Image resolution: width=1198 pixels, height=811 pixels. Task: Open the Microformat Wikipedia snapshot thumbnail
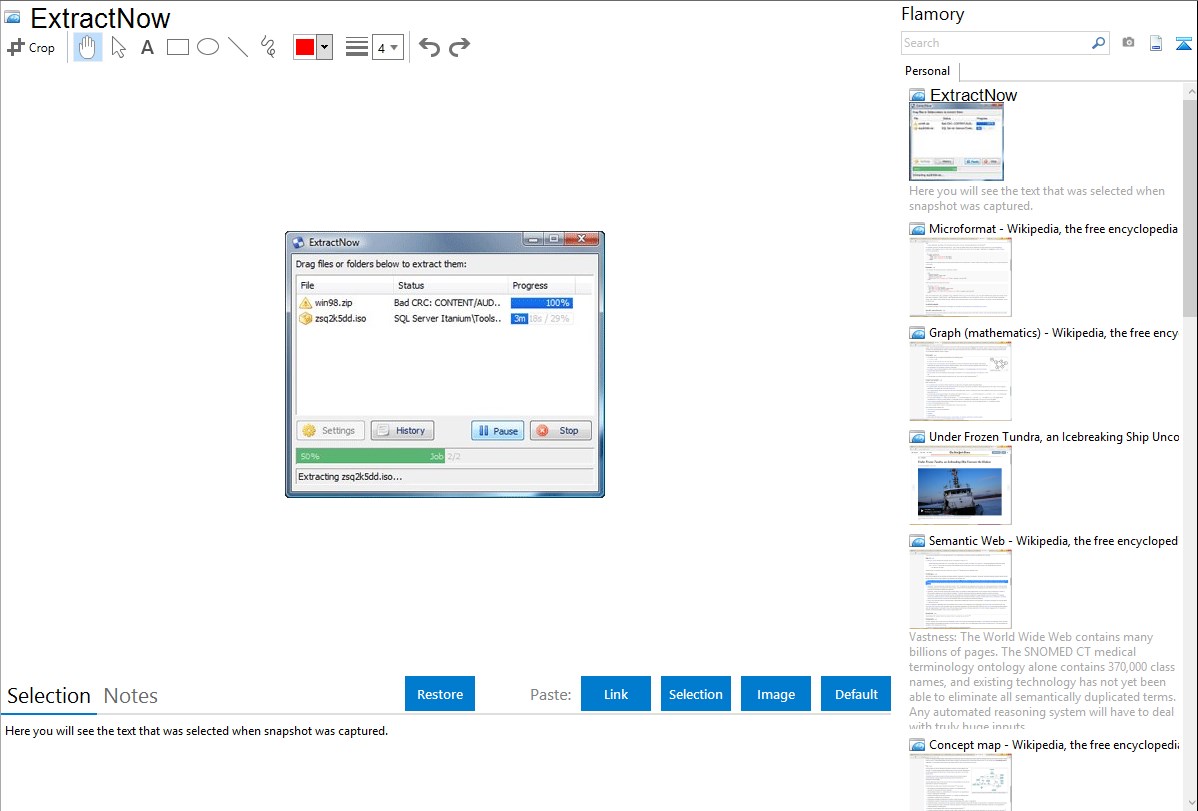click(x=960, y=277)
